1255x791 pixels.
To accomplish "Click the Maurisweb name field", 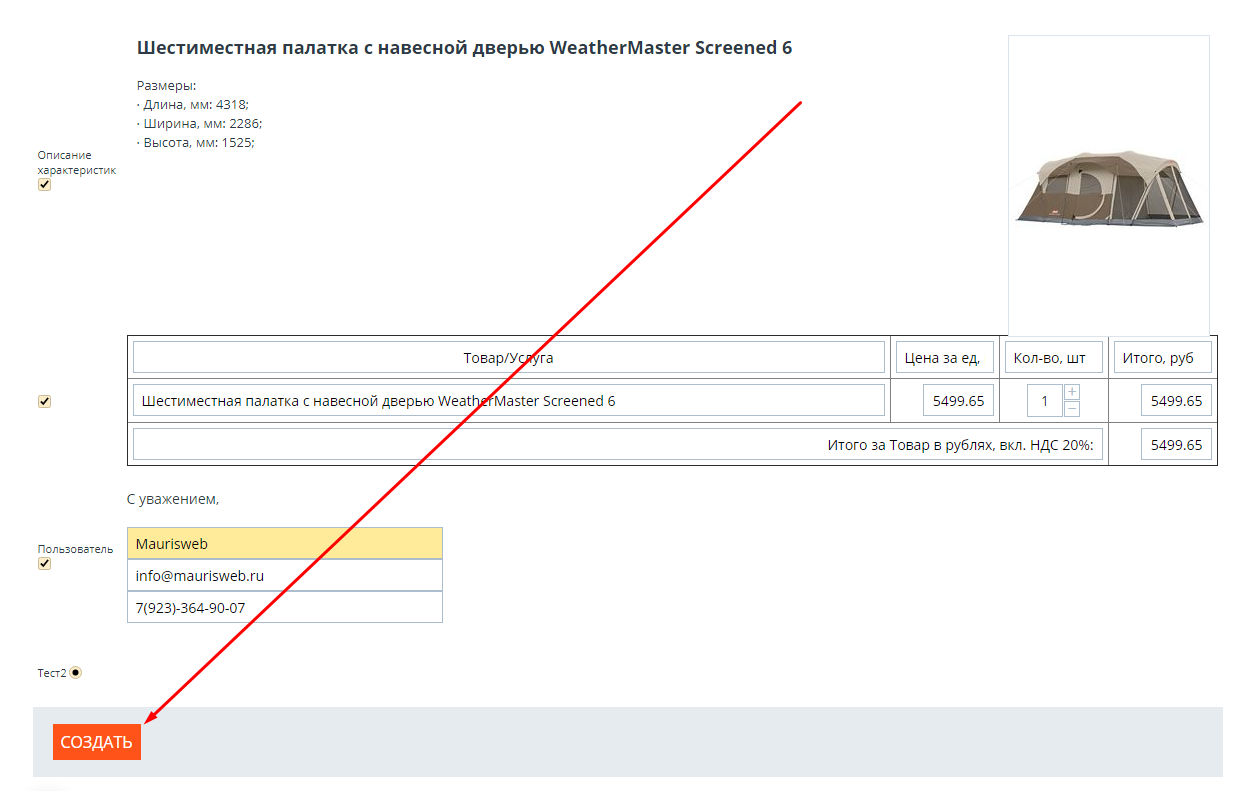I will click(285, 543).
